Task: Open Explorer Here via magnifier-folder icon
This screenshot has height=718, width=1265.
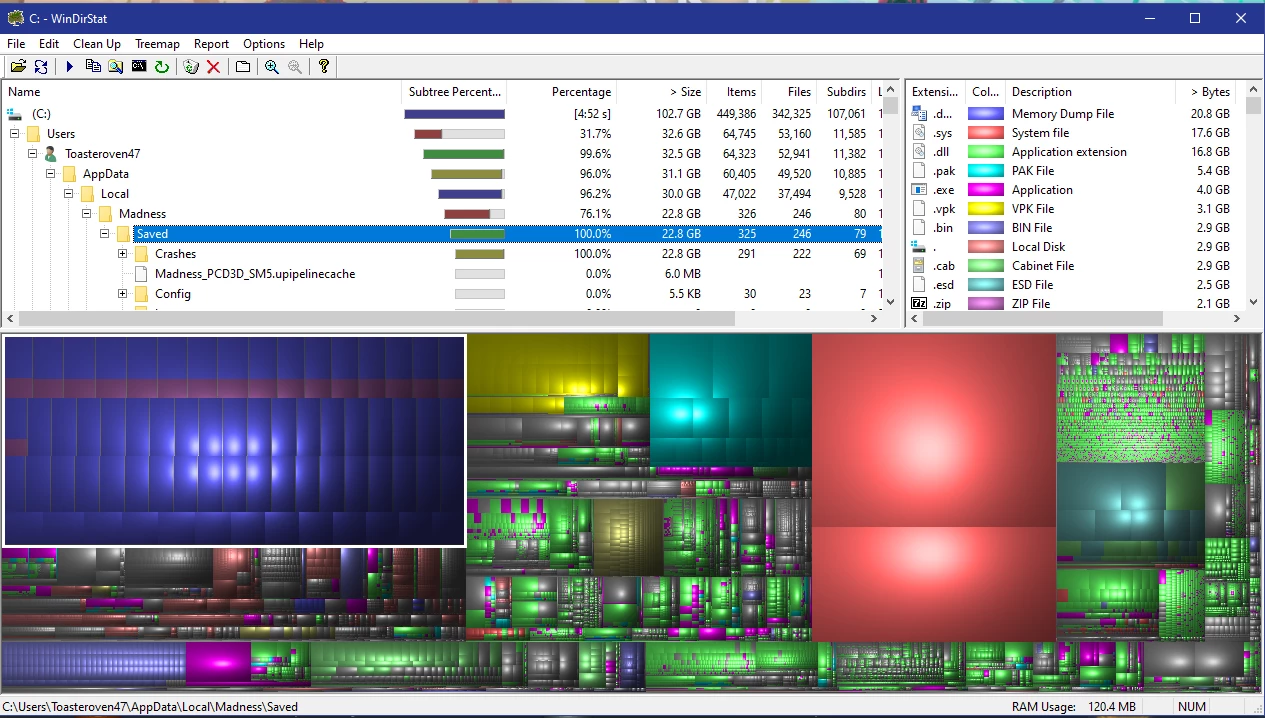Action: (x=116, y=67)
